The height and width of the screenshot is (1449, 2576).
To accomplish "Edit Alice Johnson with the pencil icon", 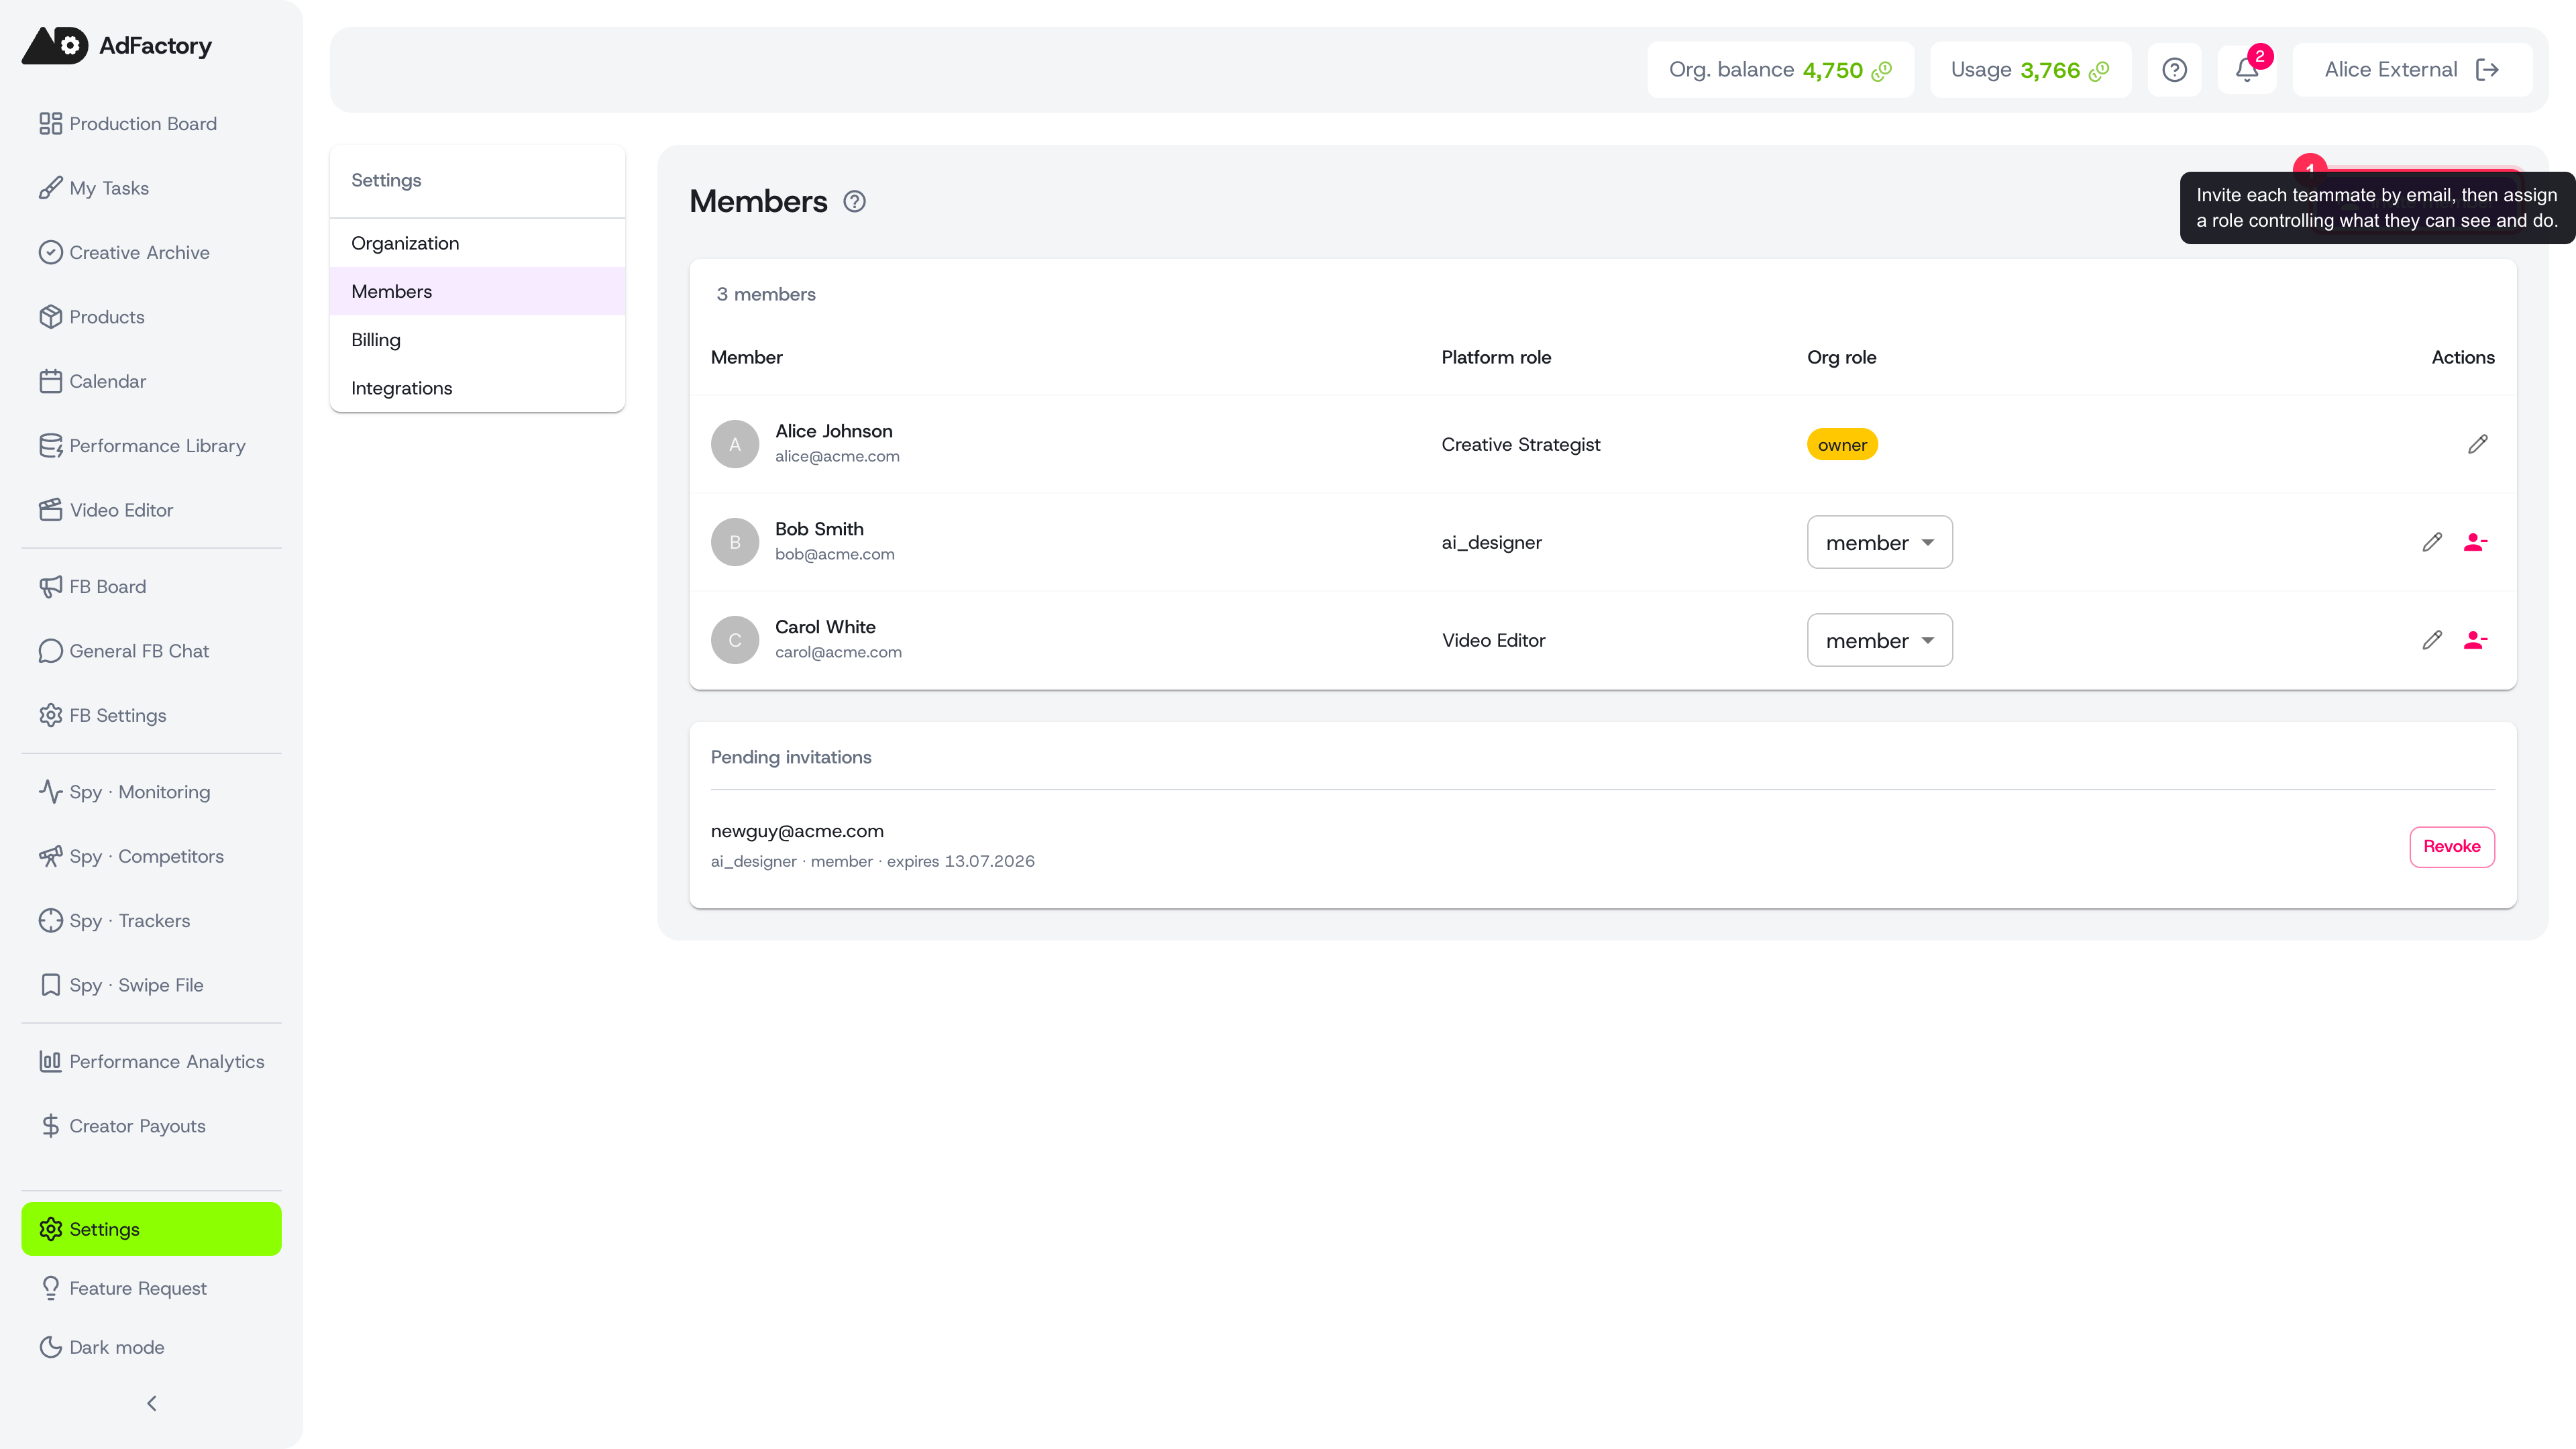I will (2477, 444).
